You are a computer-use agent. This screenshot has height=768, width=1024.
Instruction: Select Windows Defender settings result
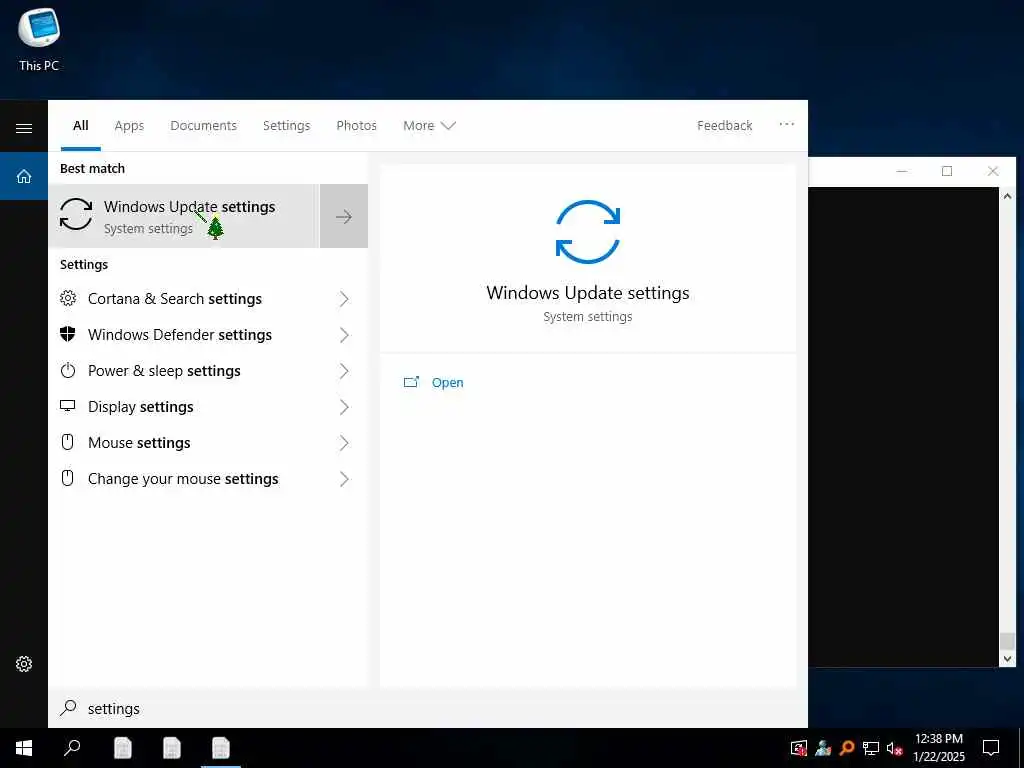click(x=208, y=334)
